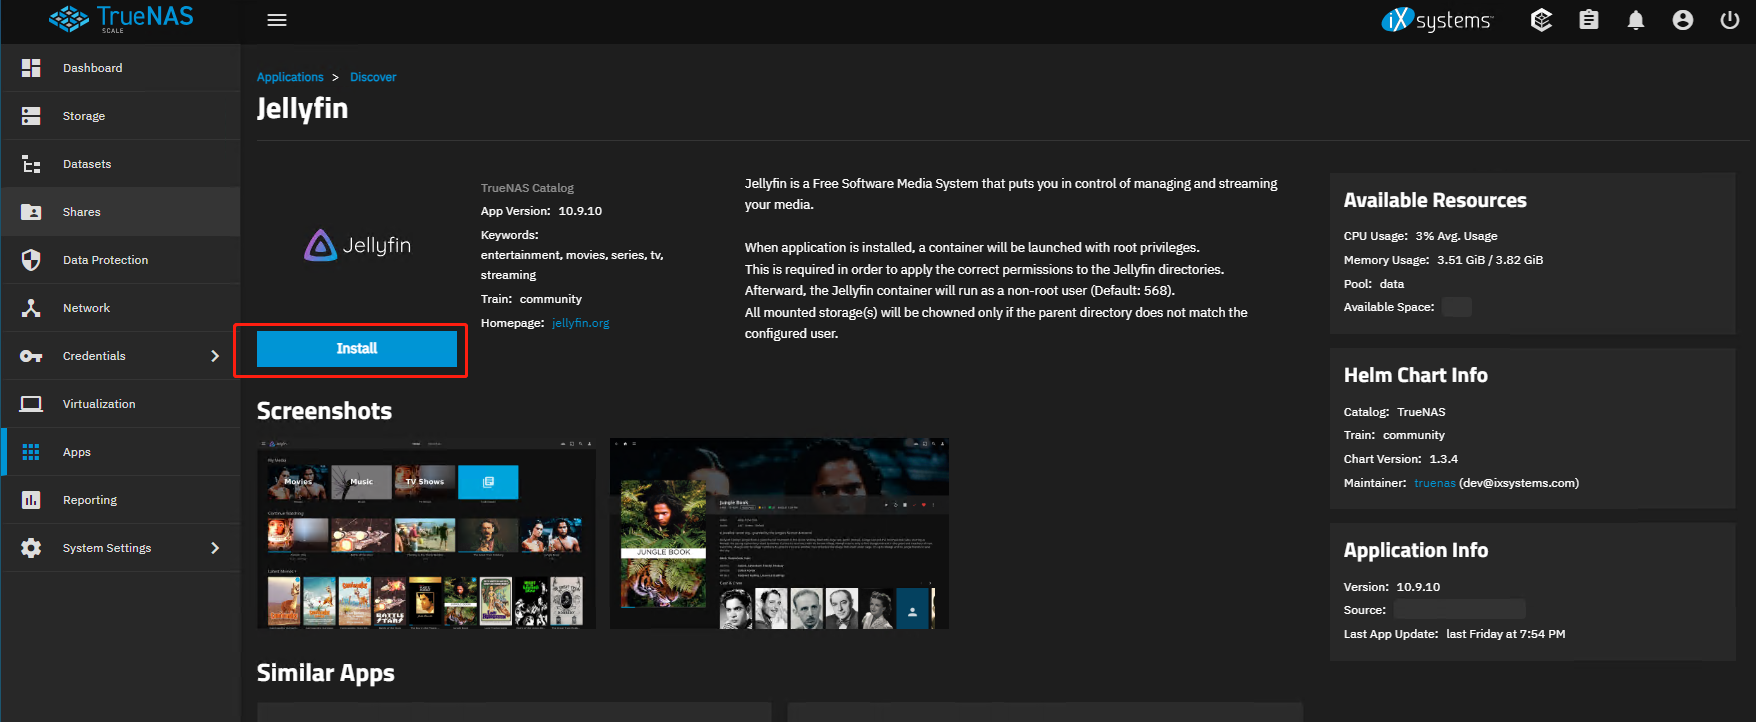Click App Version 10.9.10 text
Screen dimensions: 1756x722
[541, 211]
